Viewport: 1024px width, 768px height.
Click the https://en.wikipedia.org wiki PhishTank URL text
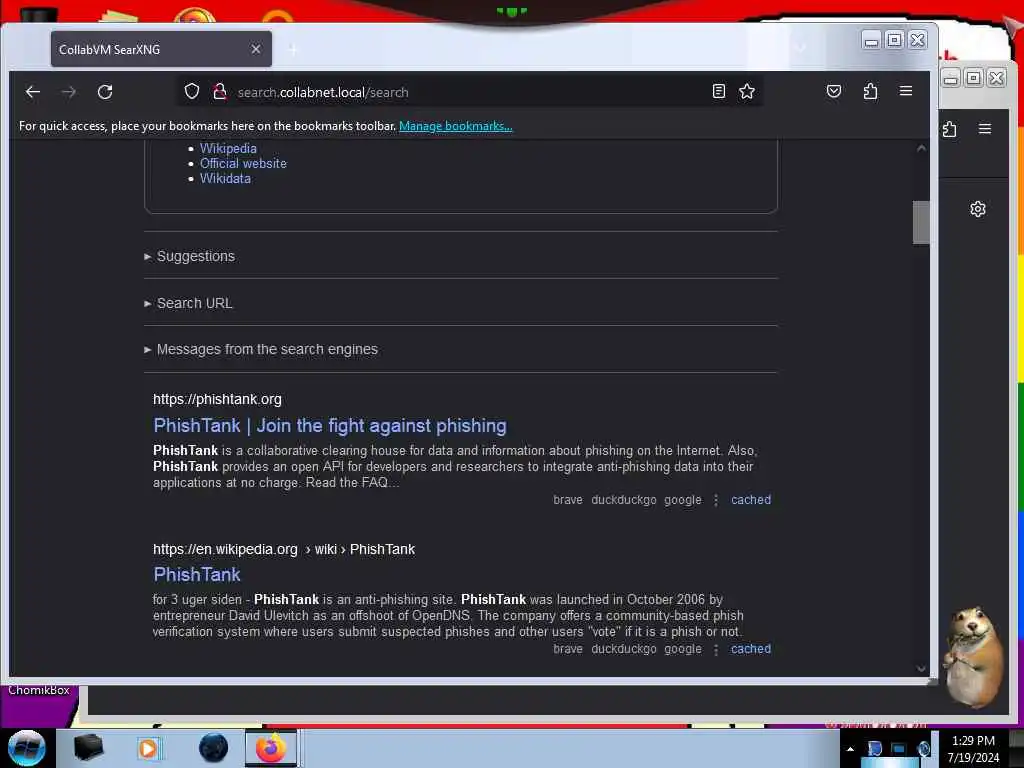(283, 549)
